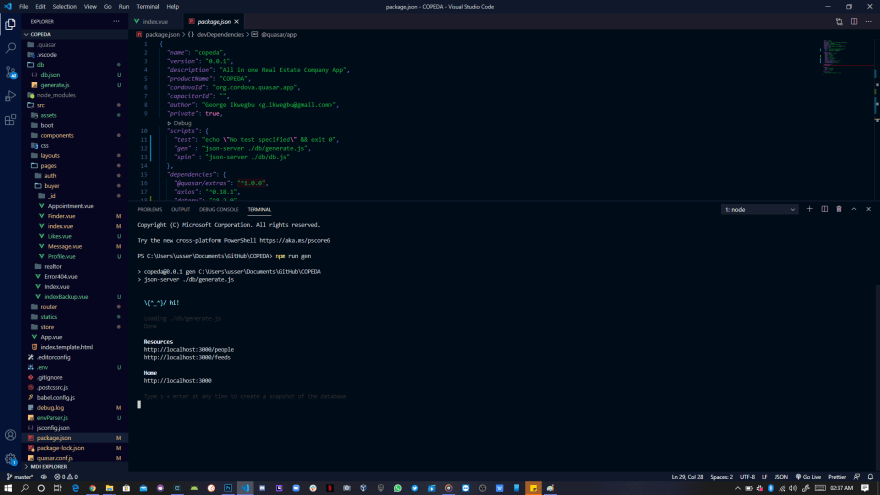Open Finder.vue in the explorer
This screenshot has height=495, width=880.
point(75,216)
